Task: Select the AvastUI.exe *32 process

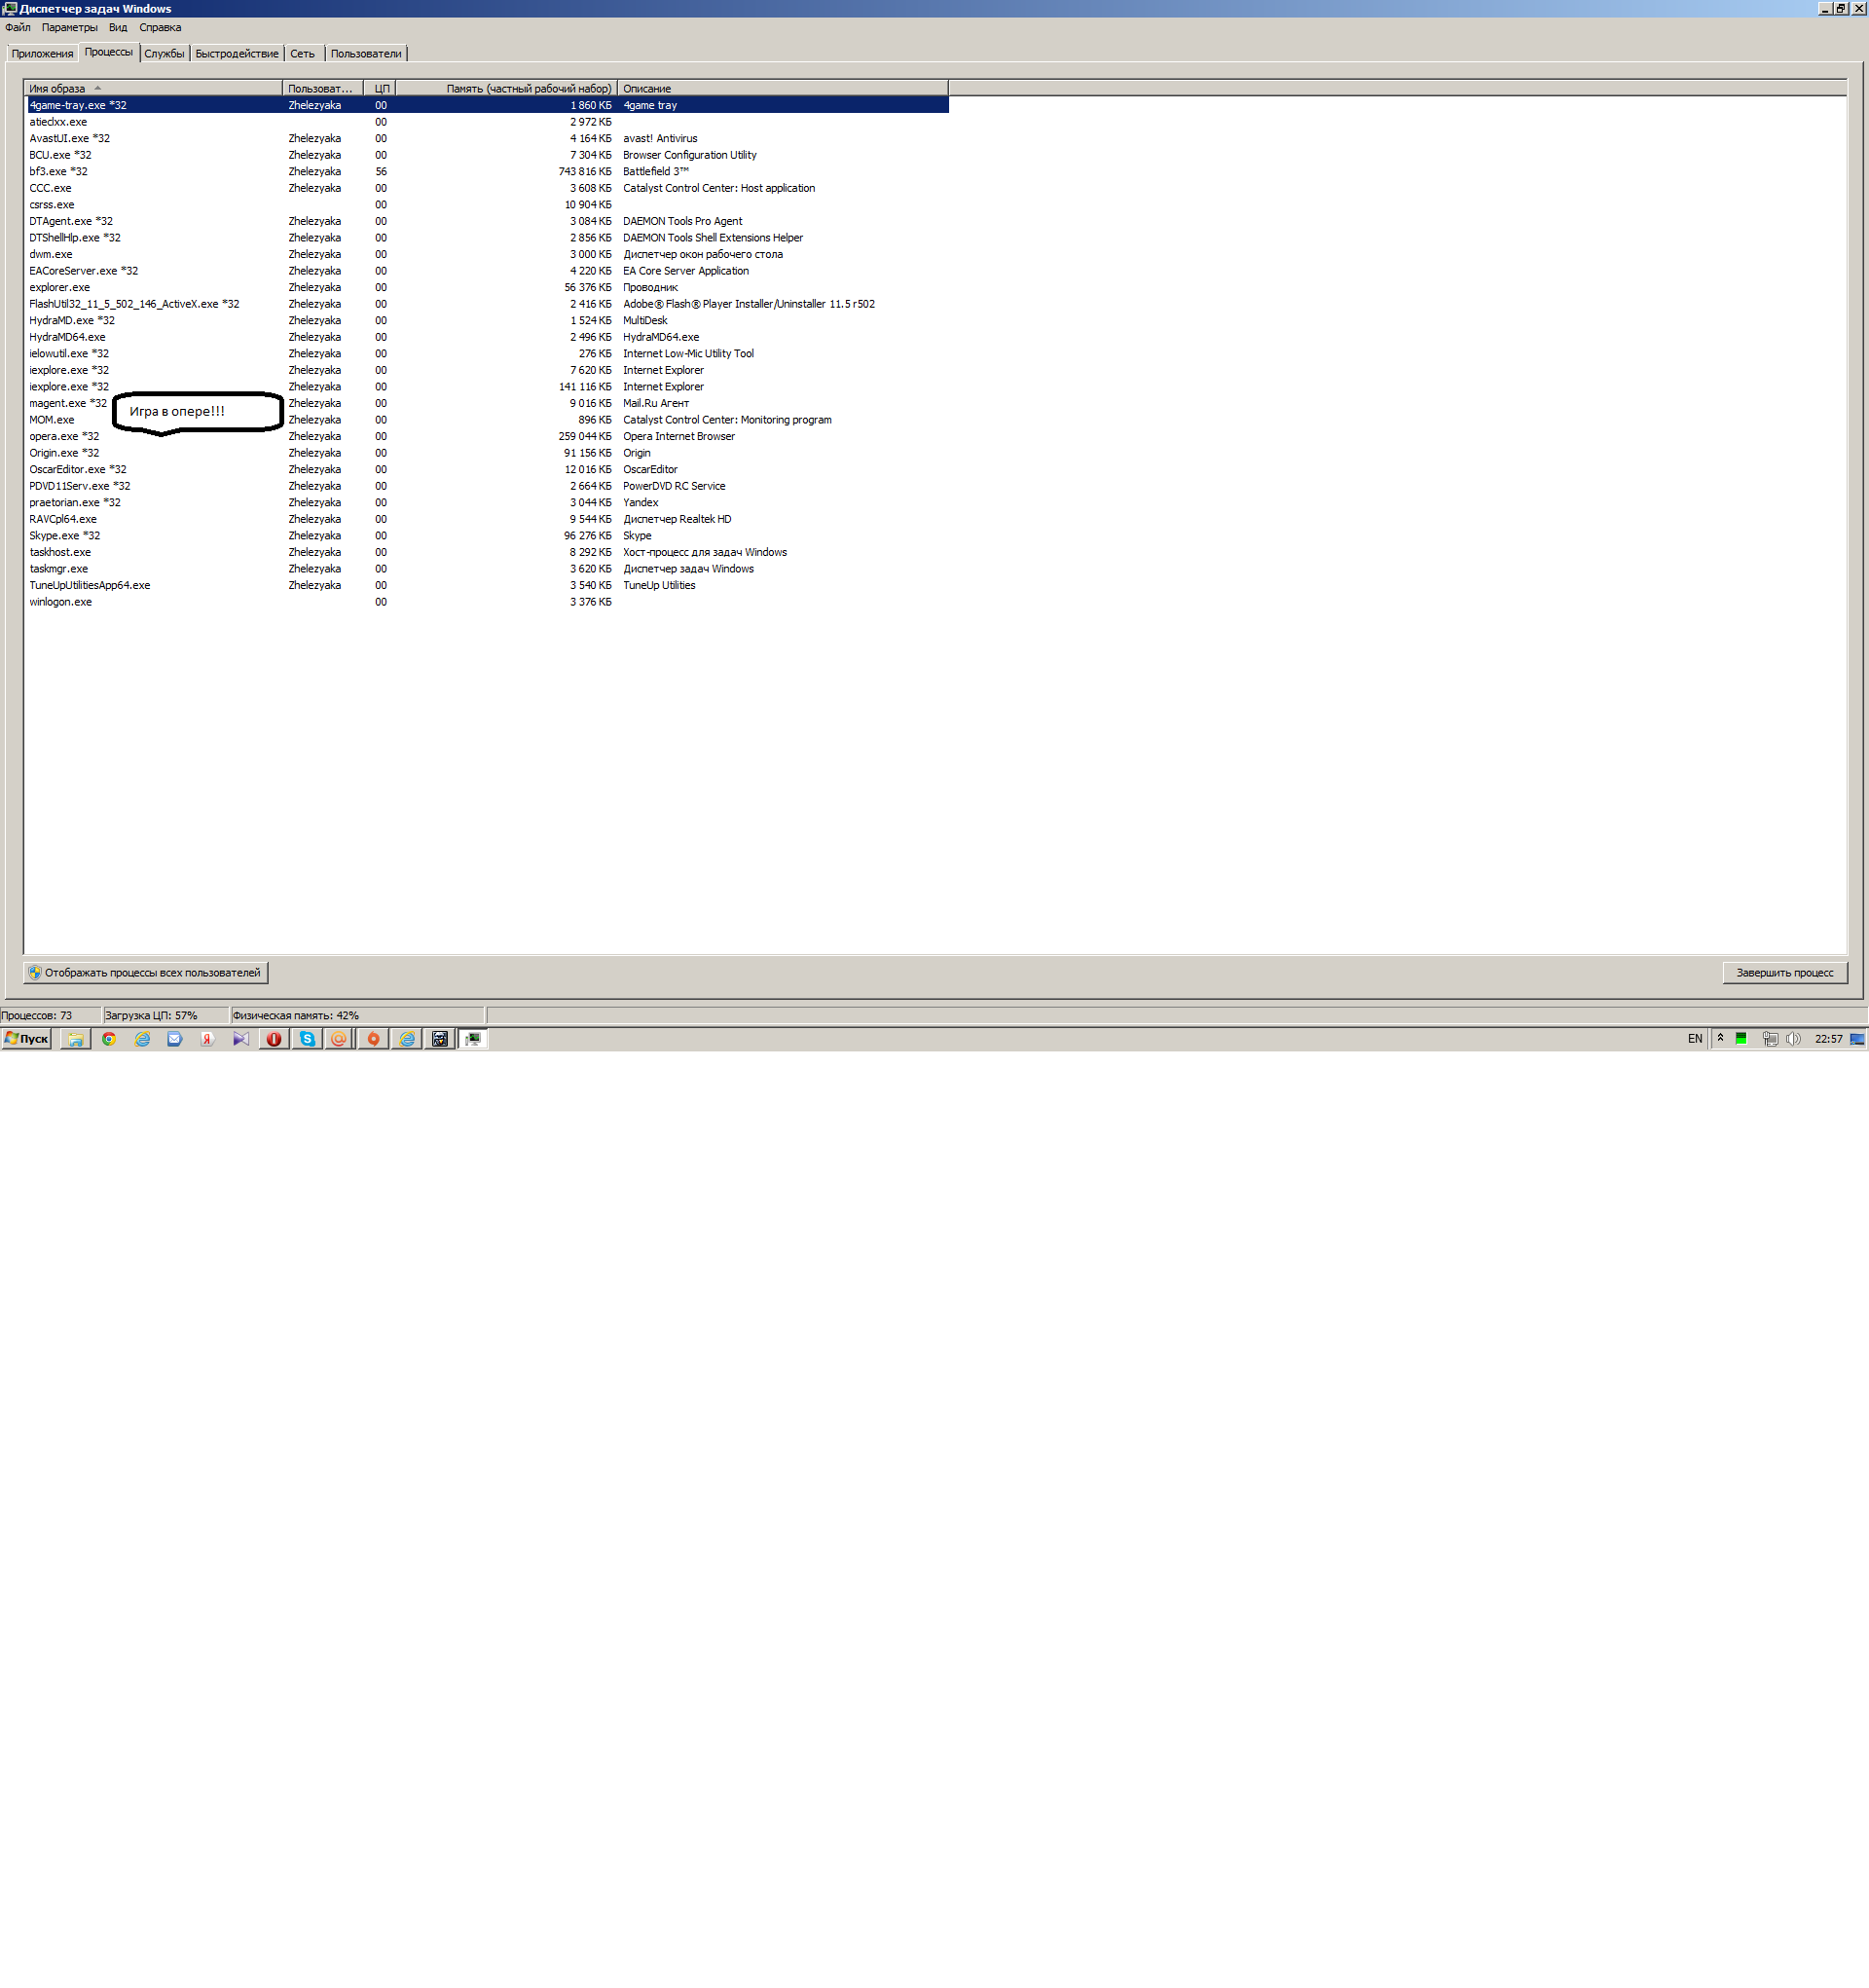Action: [x=487, y=139]
